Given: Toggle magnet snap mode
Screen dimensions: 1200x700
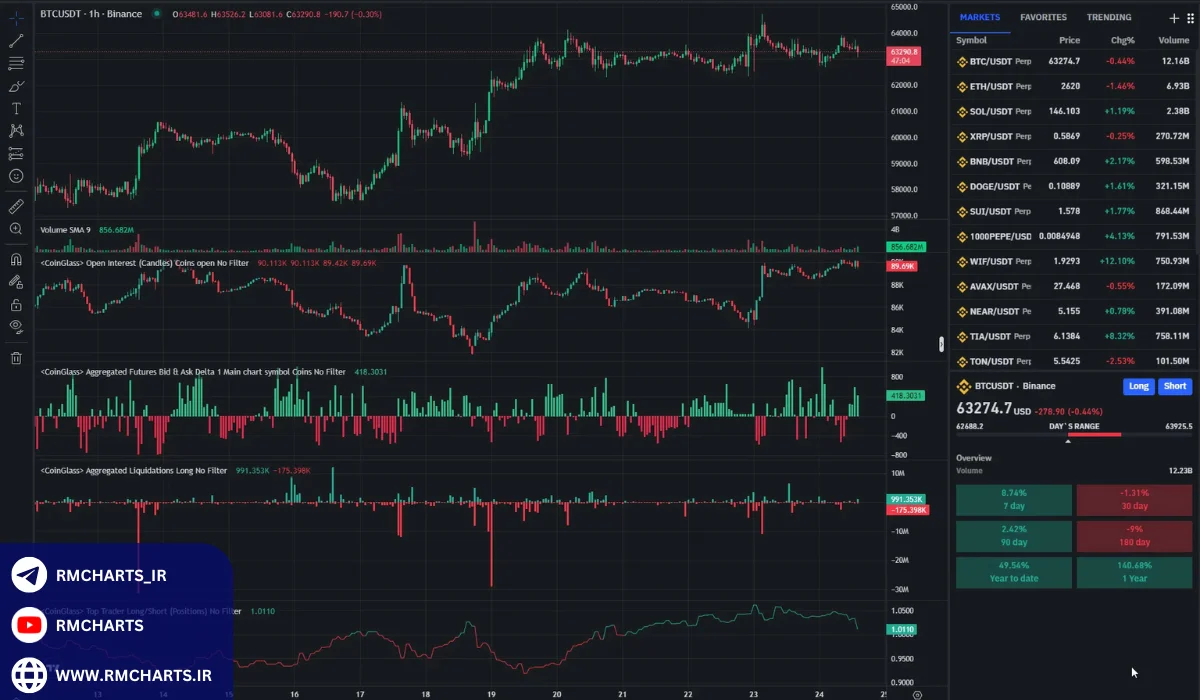Looking at the screenshot, I should point(16,259).
